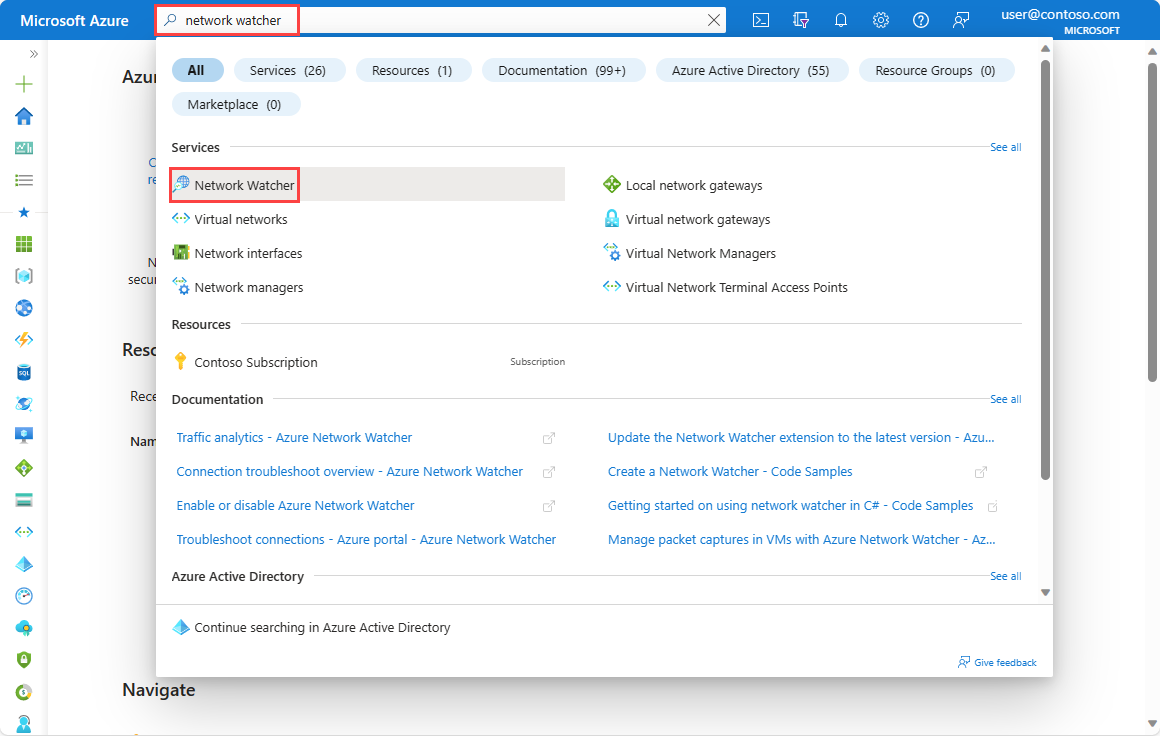
Task: Open portal settings via the gear icon
Action: [880, 20]
